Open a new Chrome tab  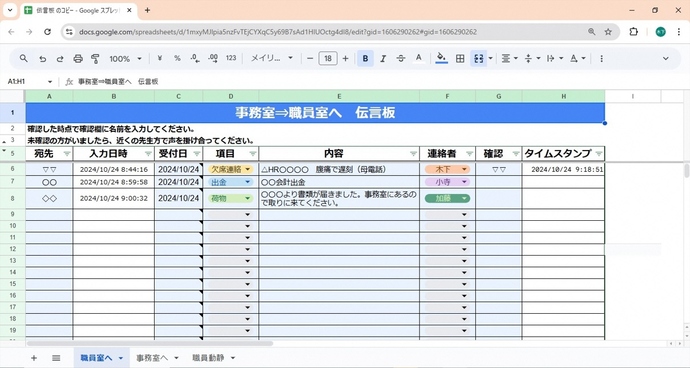click(147, 10)
